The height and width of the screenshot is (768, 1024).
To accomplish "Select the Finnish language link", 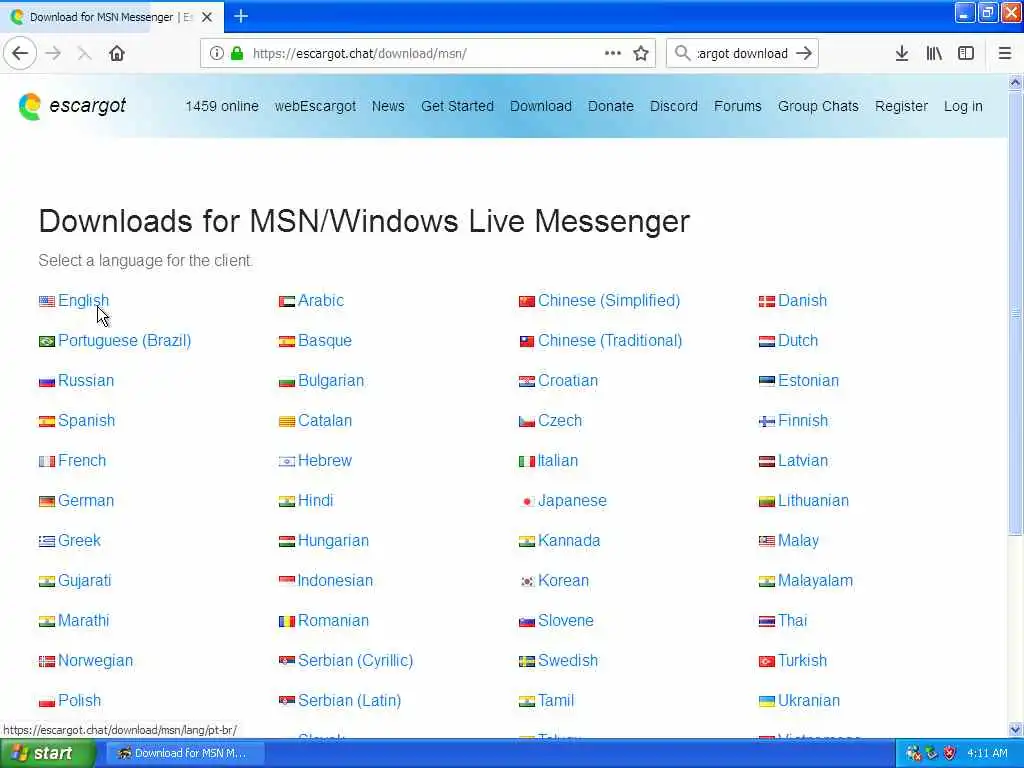I will tap(803, 421).
